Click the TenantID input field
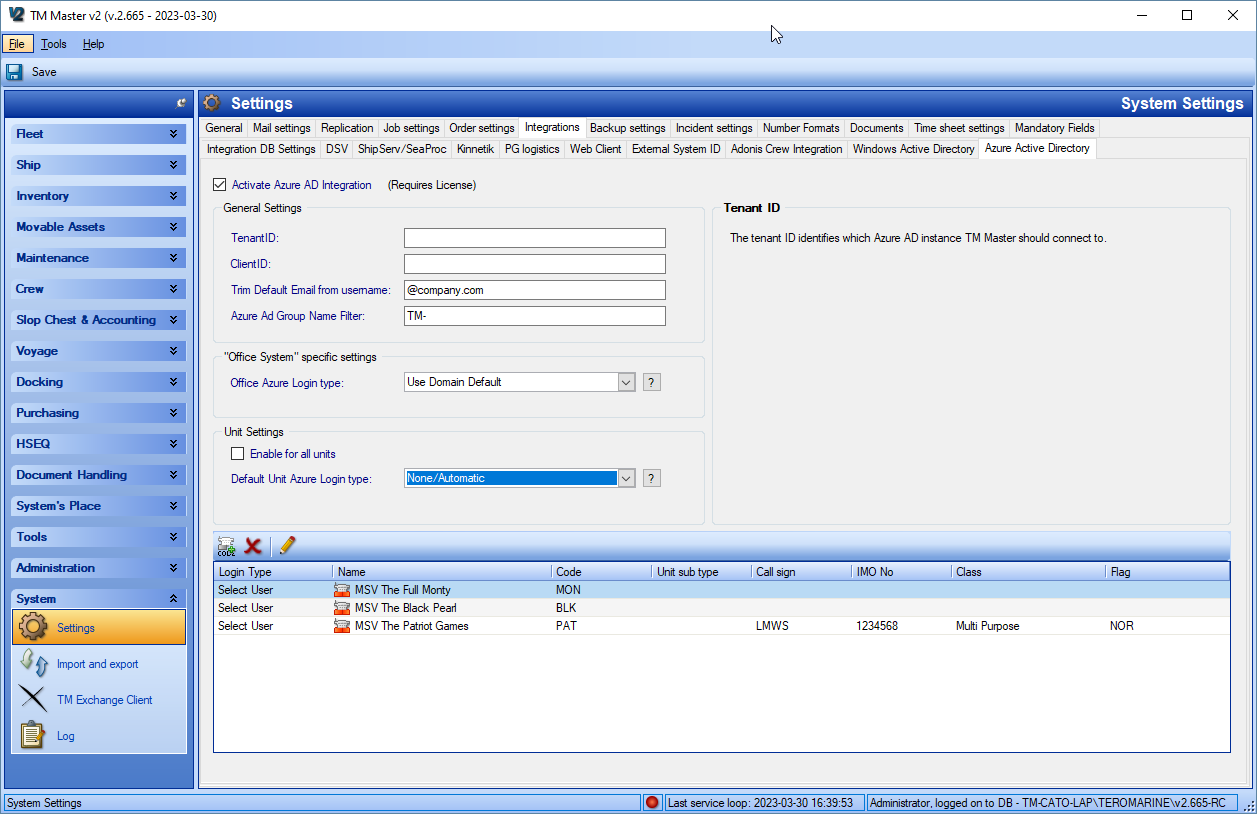This screenshot has height=814, width=1257. pos(534,238)
